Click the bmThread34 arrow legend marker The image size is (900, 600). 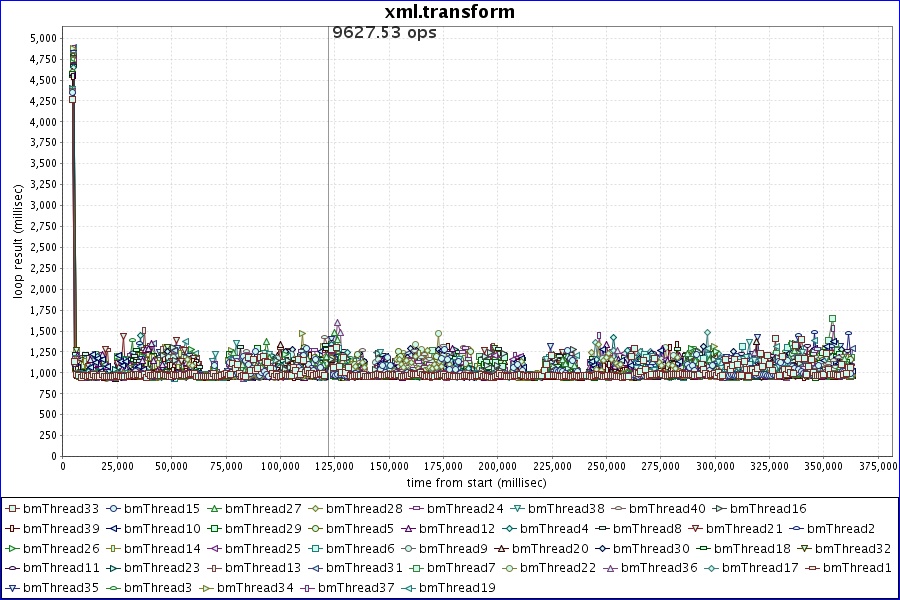click(205, 587)
